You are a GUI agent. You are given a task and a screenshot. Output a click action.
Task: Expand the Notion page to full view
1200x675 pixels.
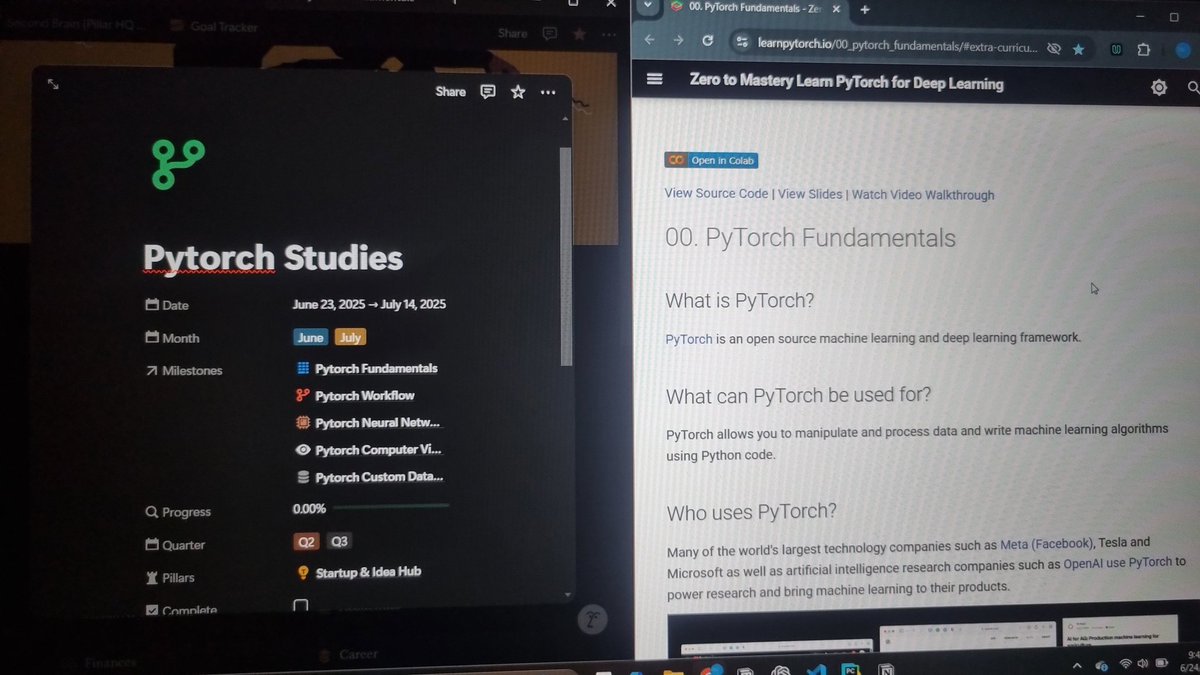point(53,85)
